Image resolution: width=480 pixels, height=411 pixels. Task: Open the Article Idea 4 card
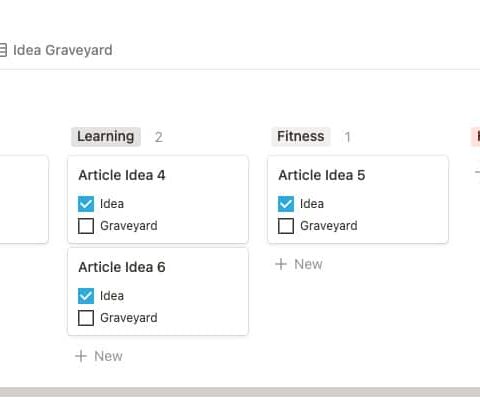click(158, 199)
